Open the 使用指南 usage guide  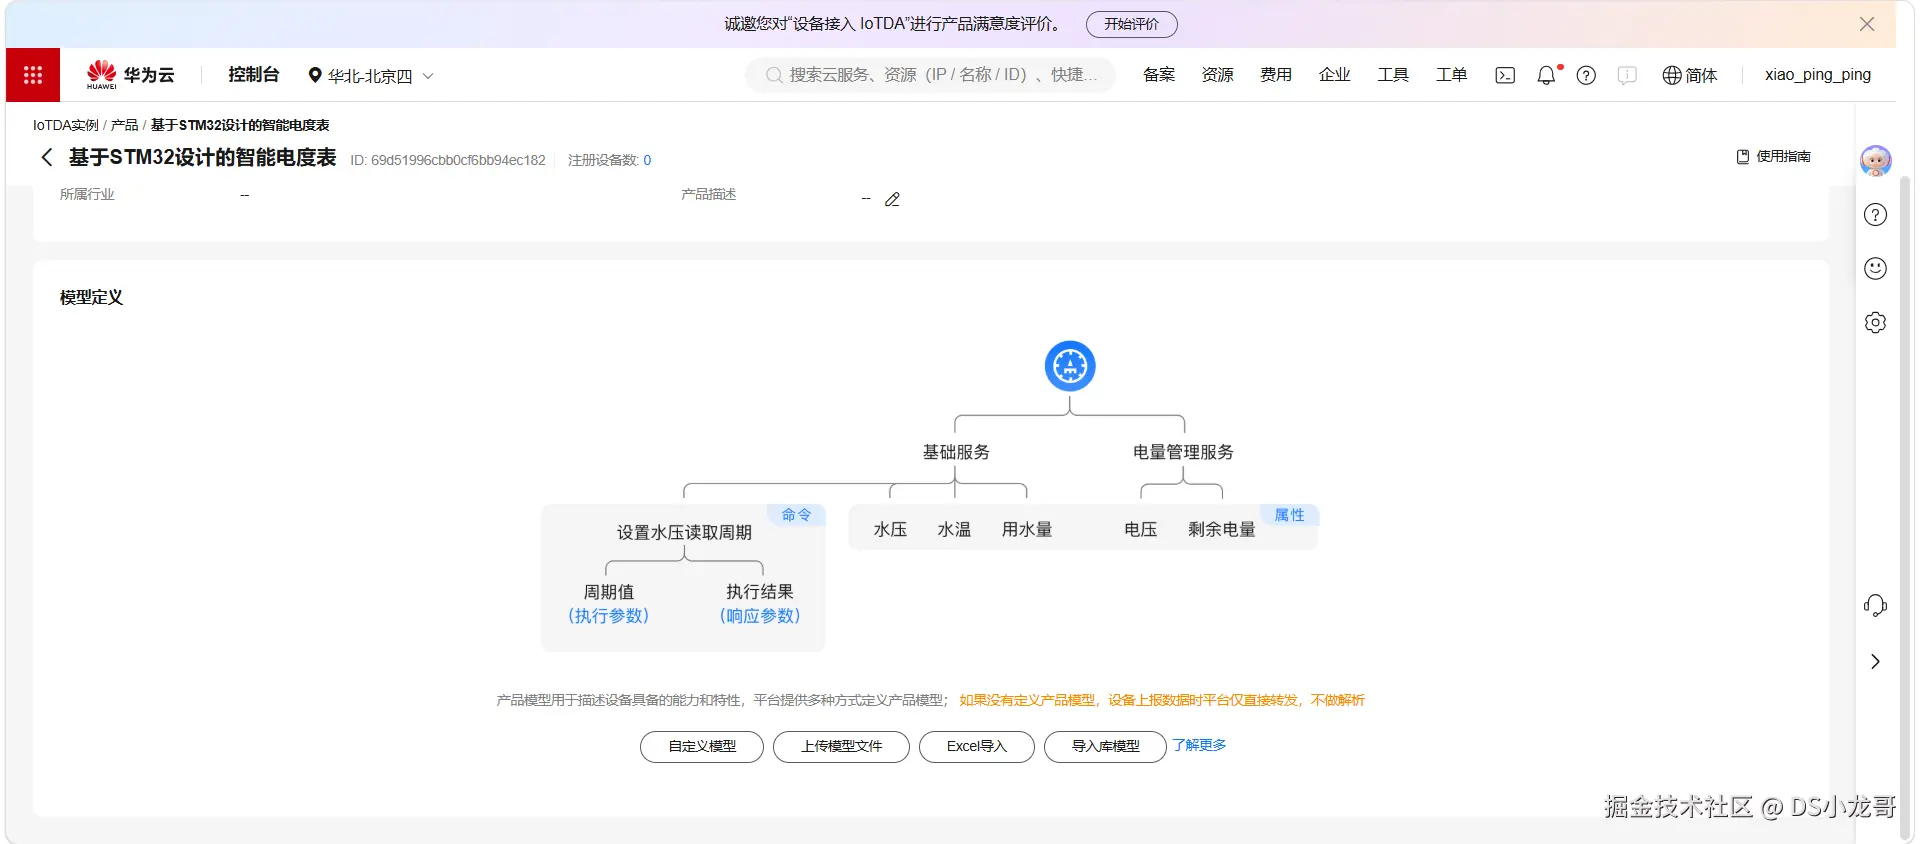point(1774,157)
